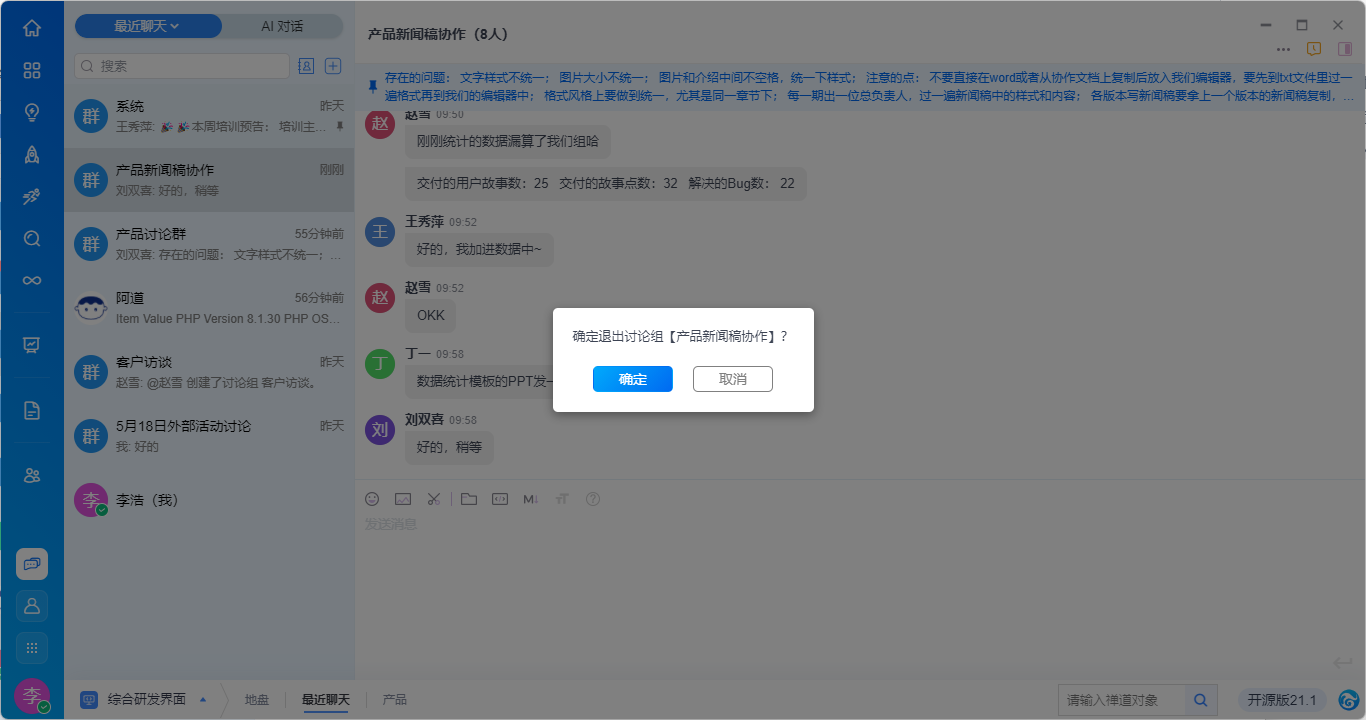This screenshot has width=1366, height=720.
Task: Click the 请输入禅道对象 input field
Action: tap(1123, 700)
